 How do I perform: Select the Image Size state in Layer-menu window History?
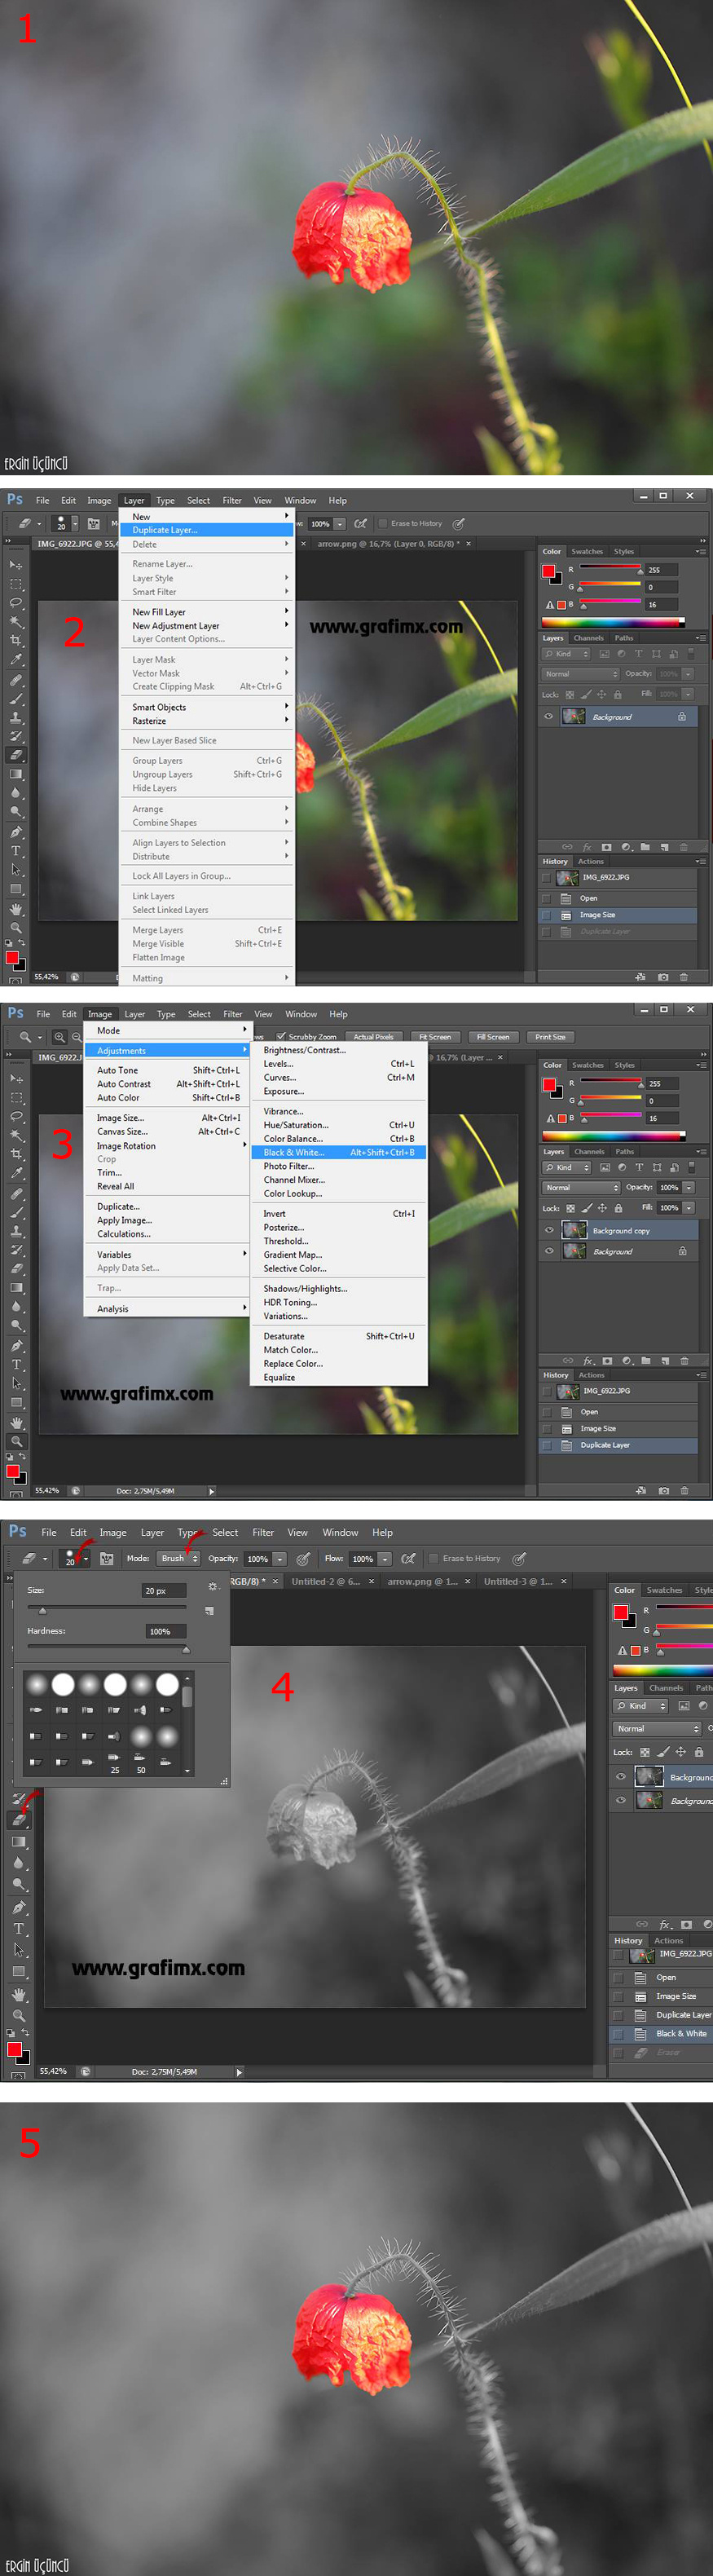point(619,915)
